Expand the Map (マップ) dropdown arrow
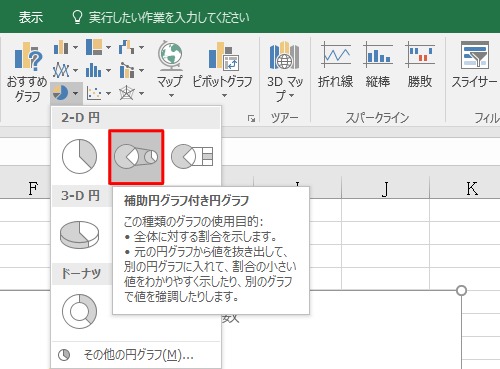 pos(171,96)
